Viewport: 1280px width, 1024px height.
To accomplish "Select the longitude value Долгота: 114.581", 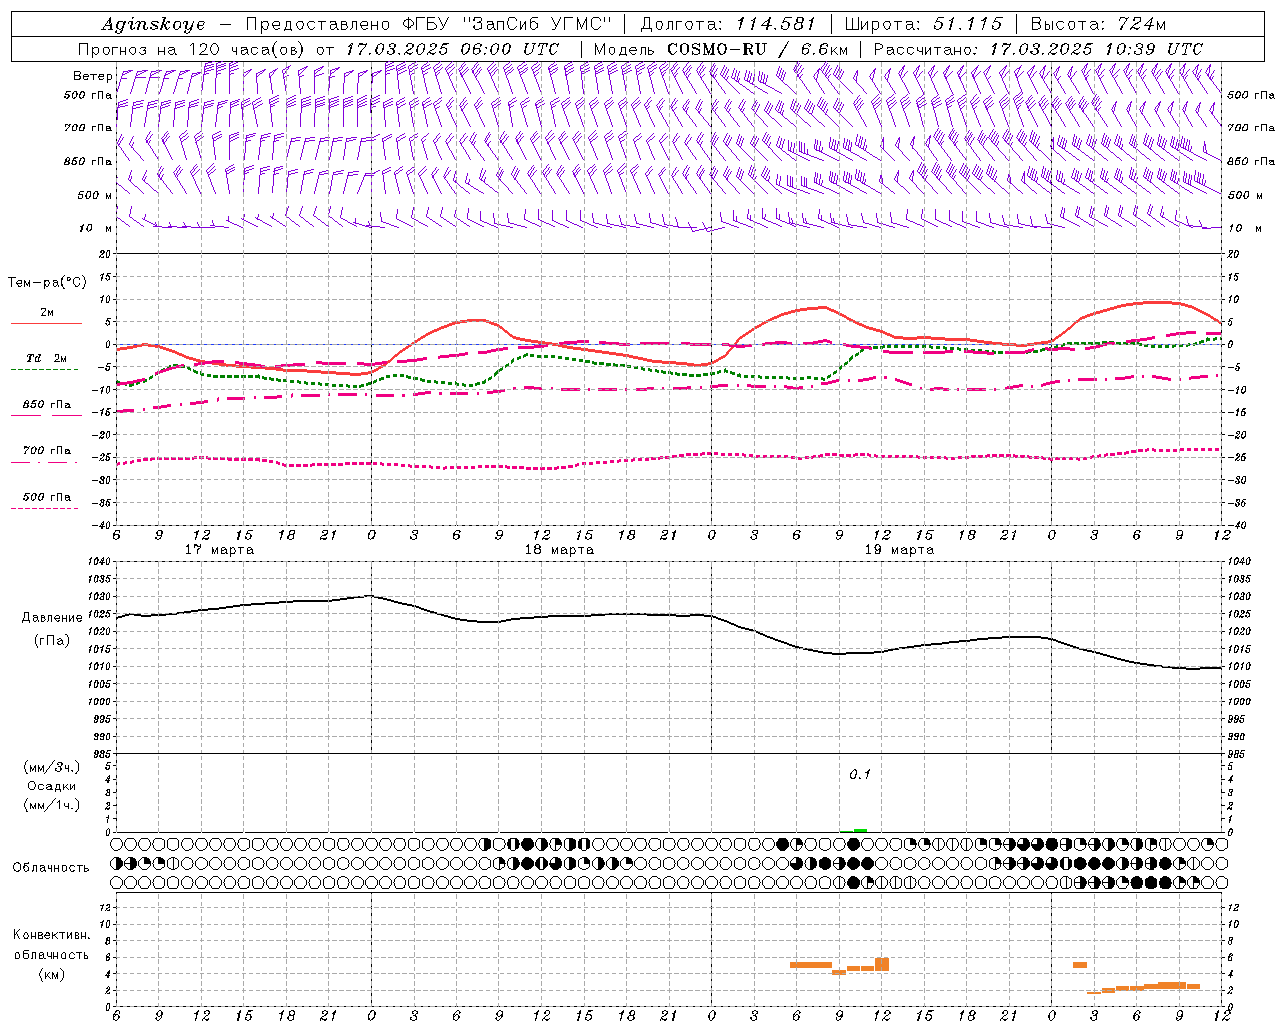I will [728, 24].
